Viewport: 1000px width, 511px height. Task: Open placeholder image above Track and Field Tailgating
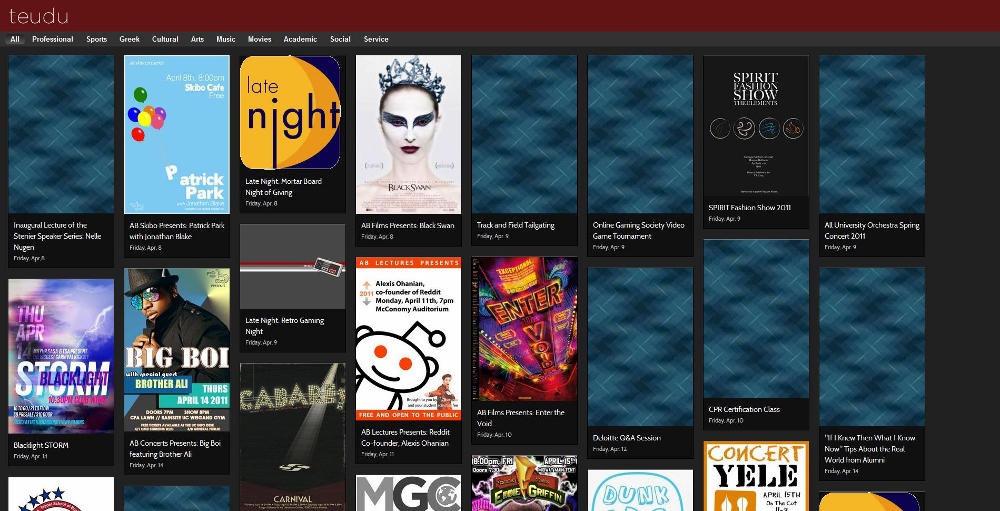tap(524, 134)
